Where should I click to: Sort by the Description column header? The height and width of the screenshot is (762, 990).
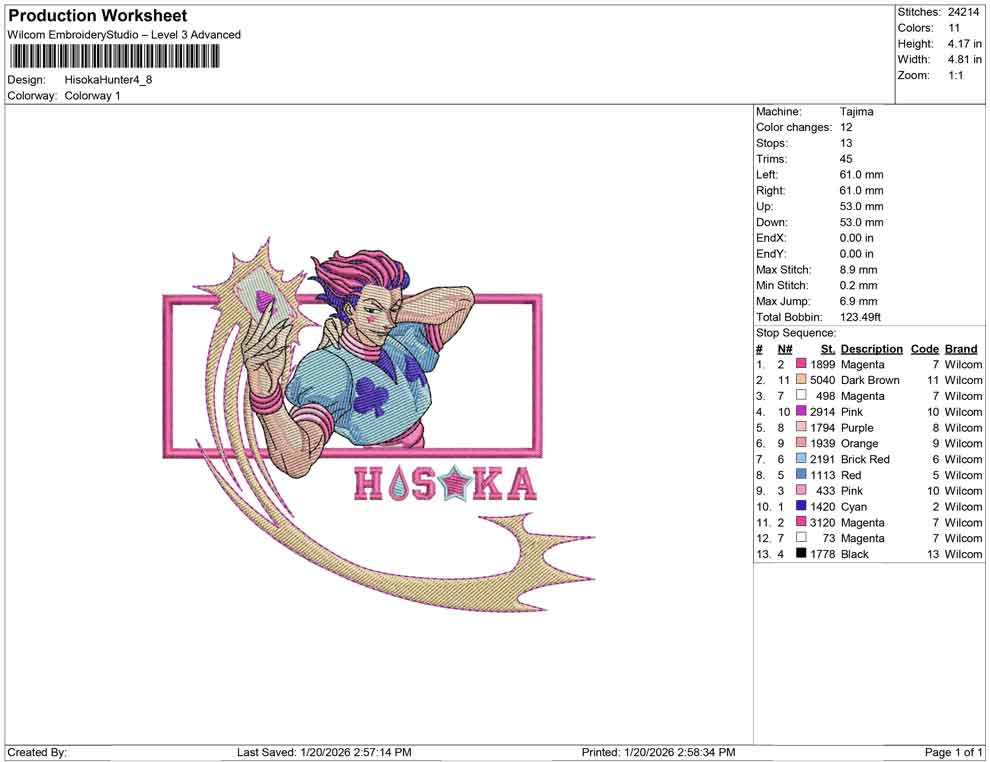[871, 348]
